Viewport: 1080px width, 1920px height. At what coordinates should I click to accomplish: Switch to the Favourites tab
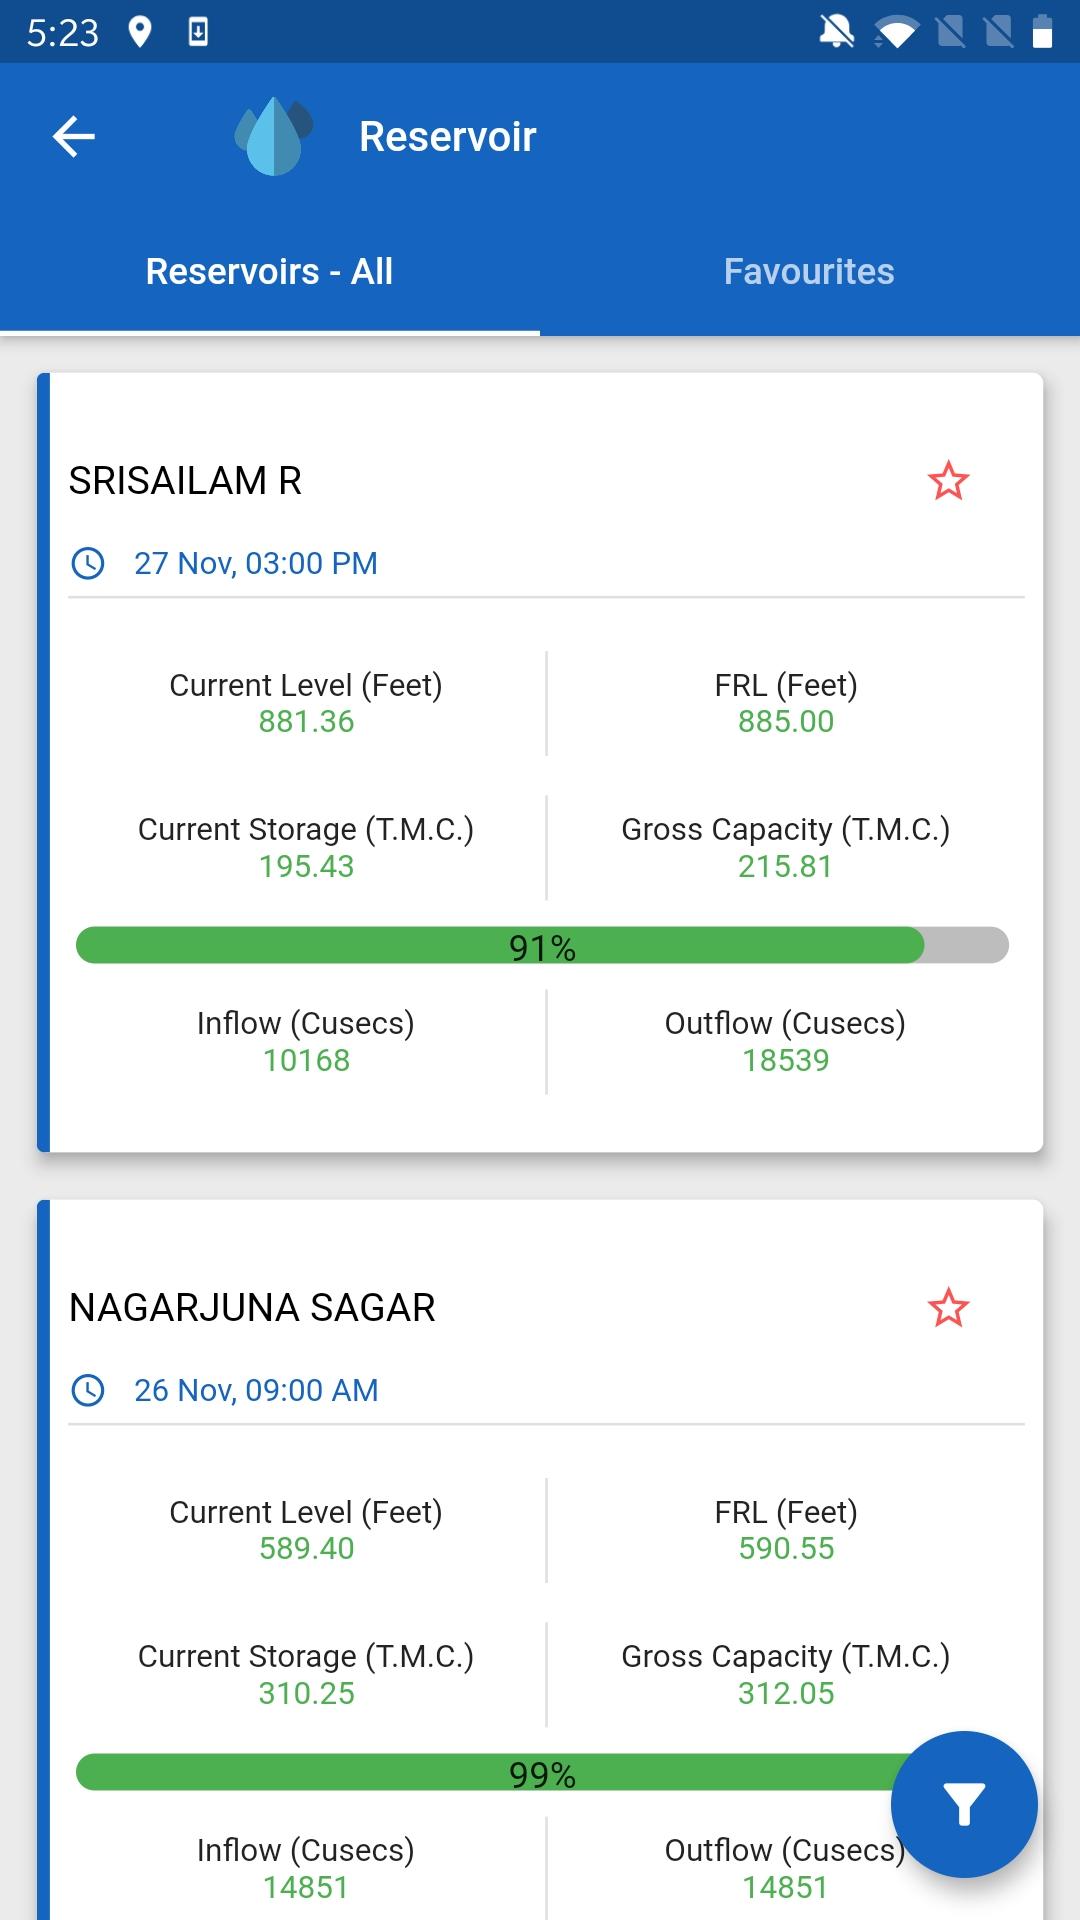pos(810,272)
